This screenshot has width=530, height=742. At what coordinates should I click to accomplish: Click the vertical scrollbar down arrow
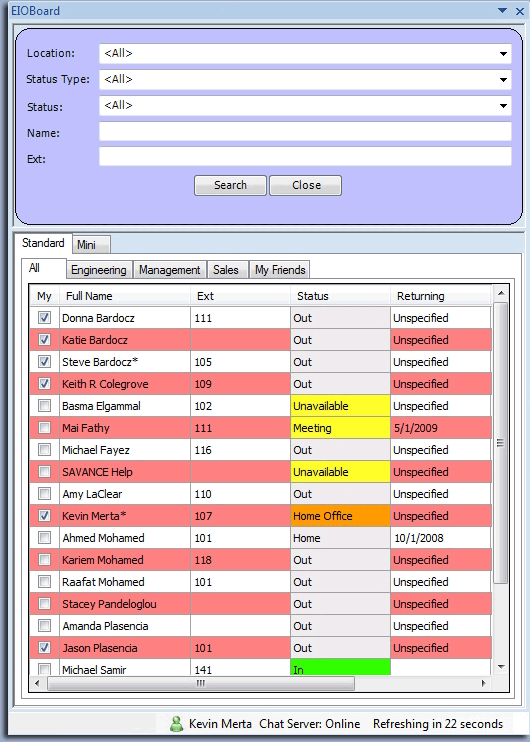(x=500, y=667)
